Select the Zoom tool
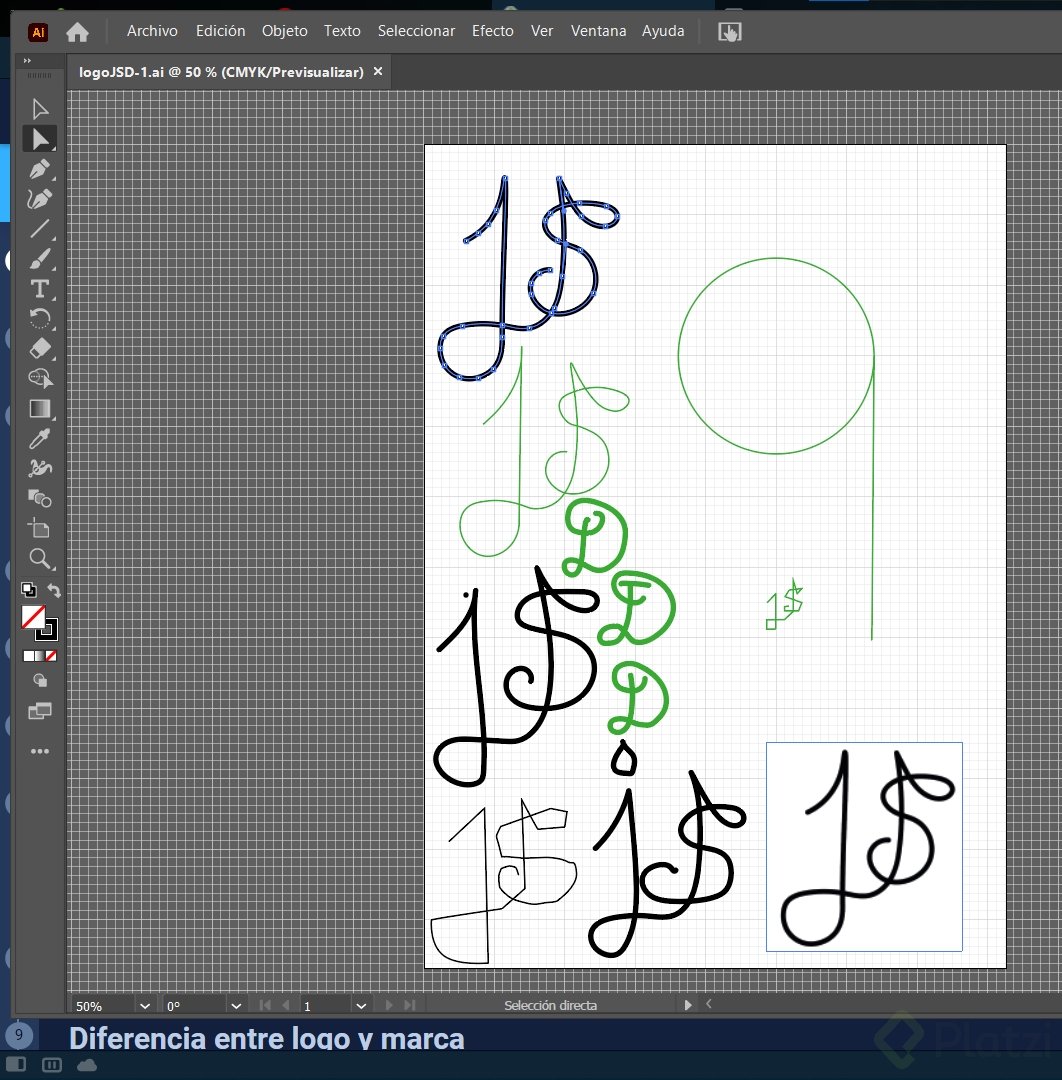This screenshot has width=1062, height=1080. click(x=40, y=559)
